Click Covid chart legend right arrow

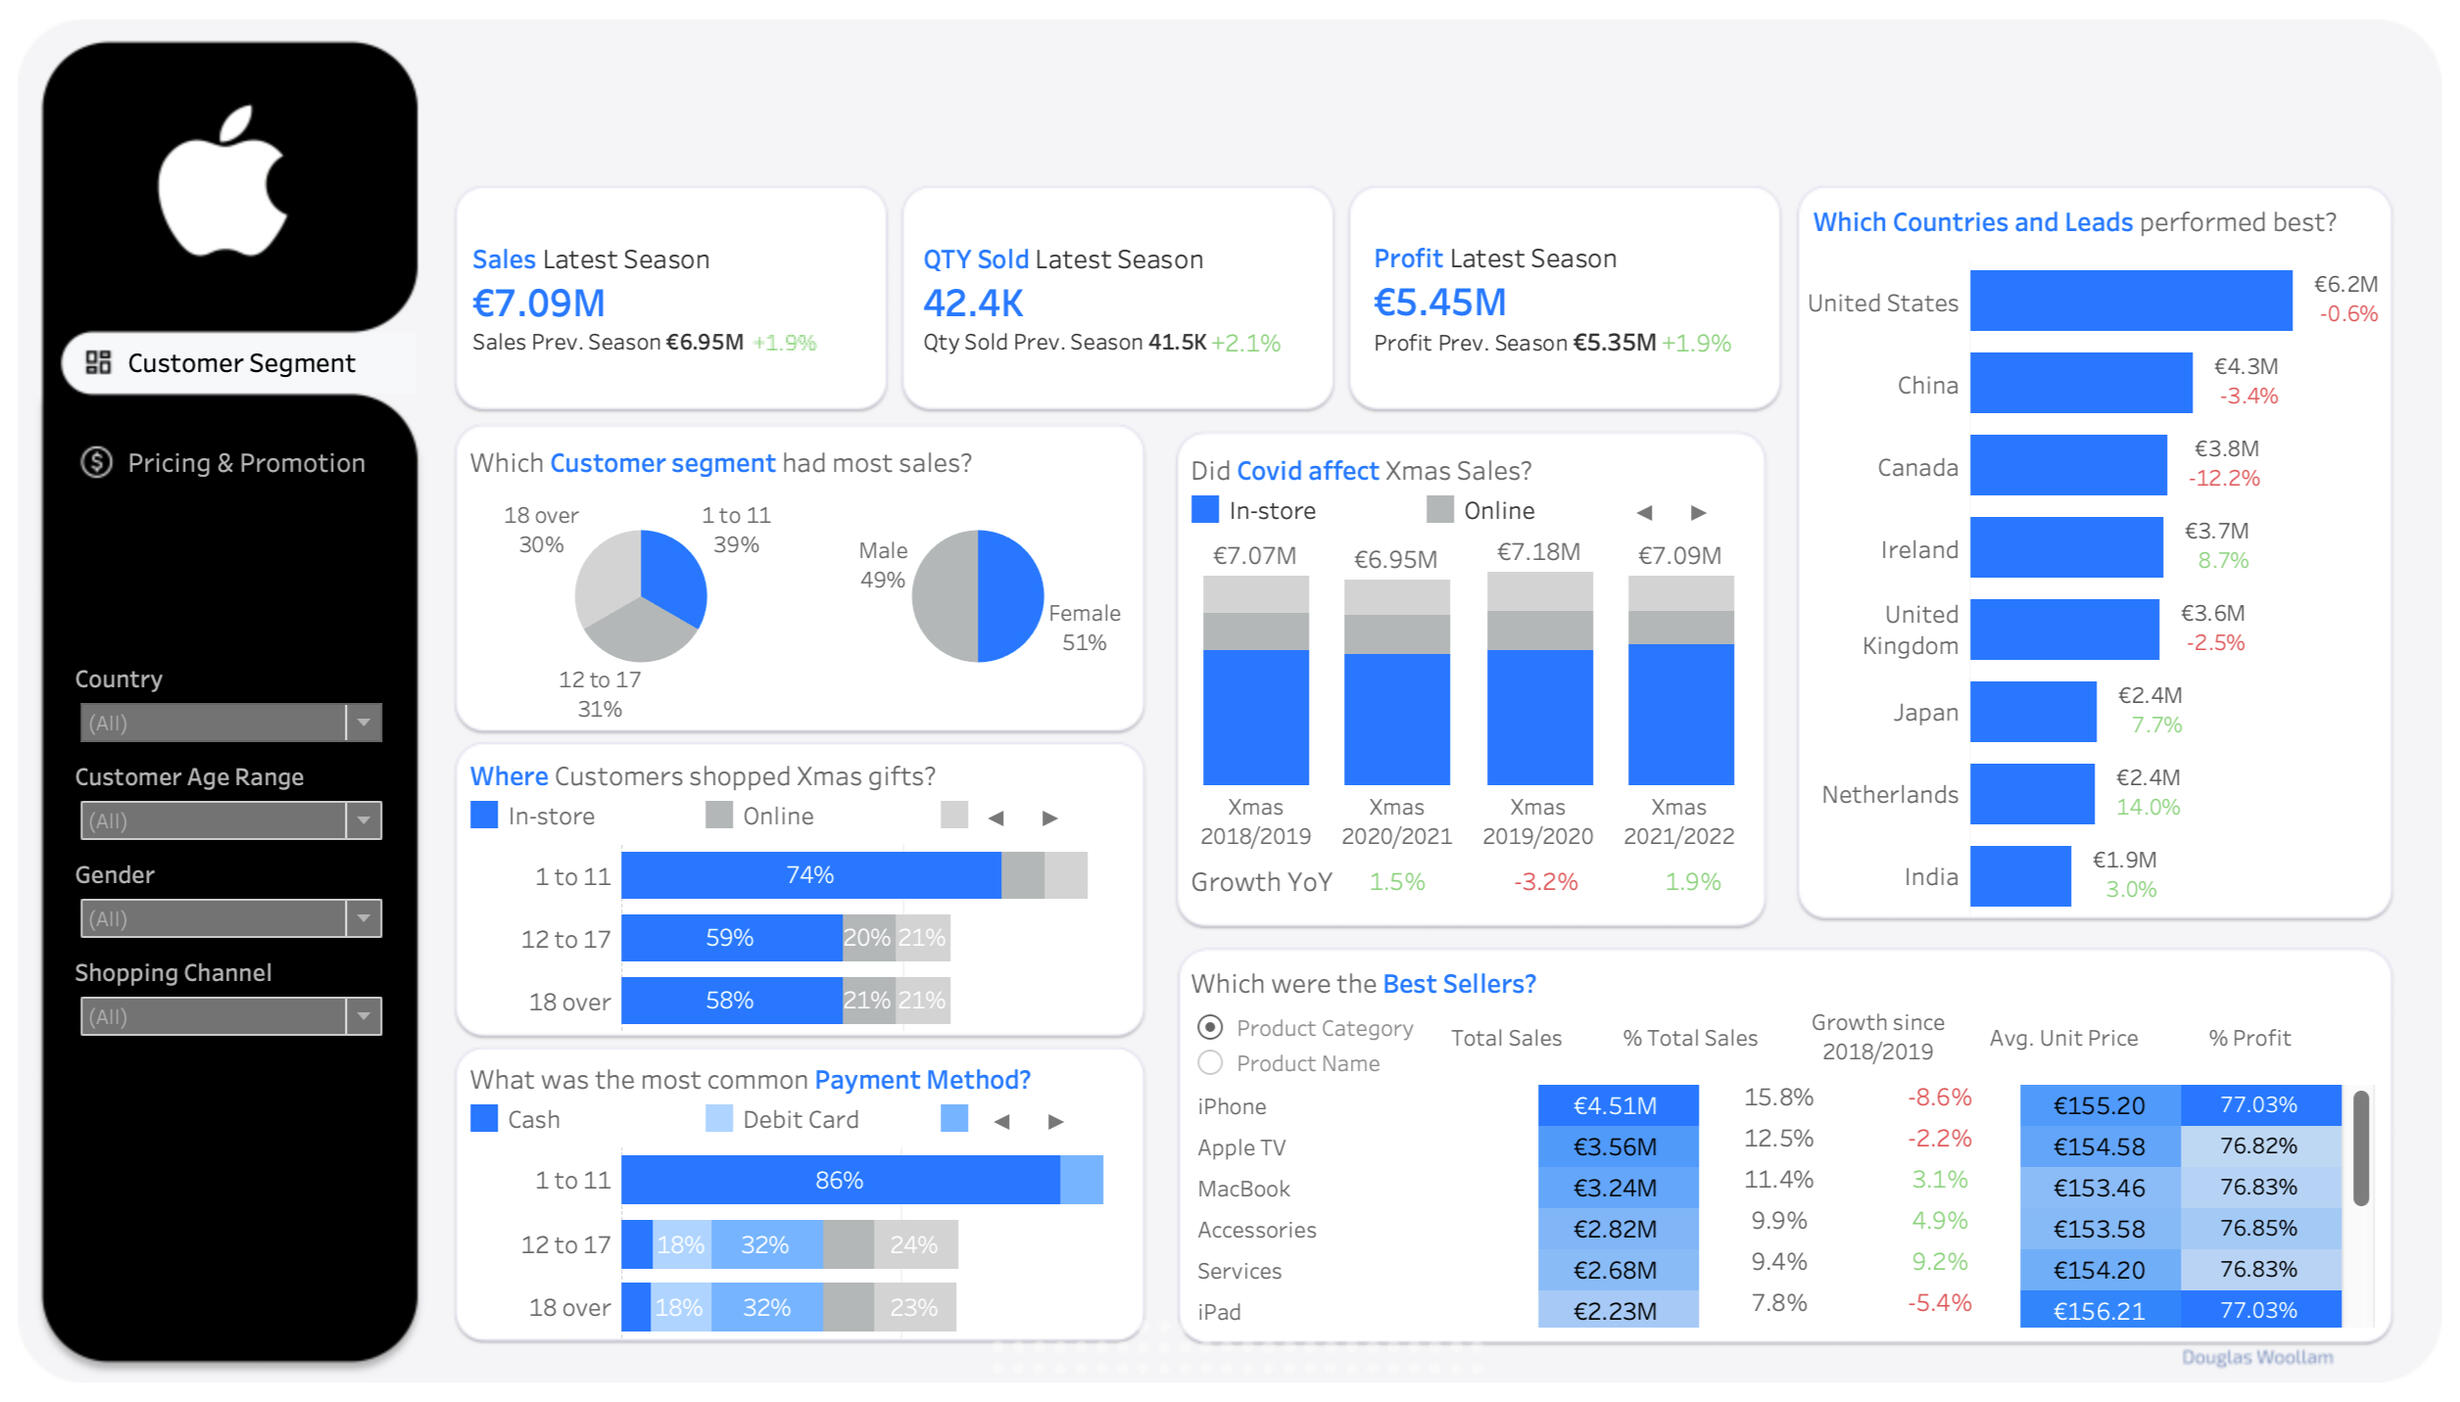tap(1698, 513)
